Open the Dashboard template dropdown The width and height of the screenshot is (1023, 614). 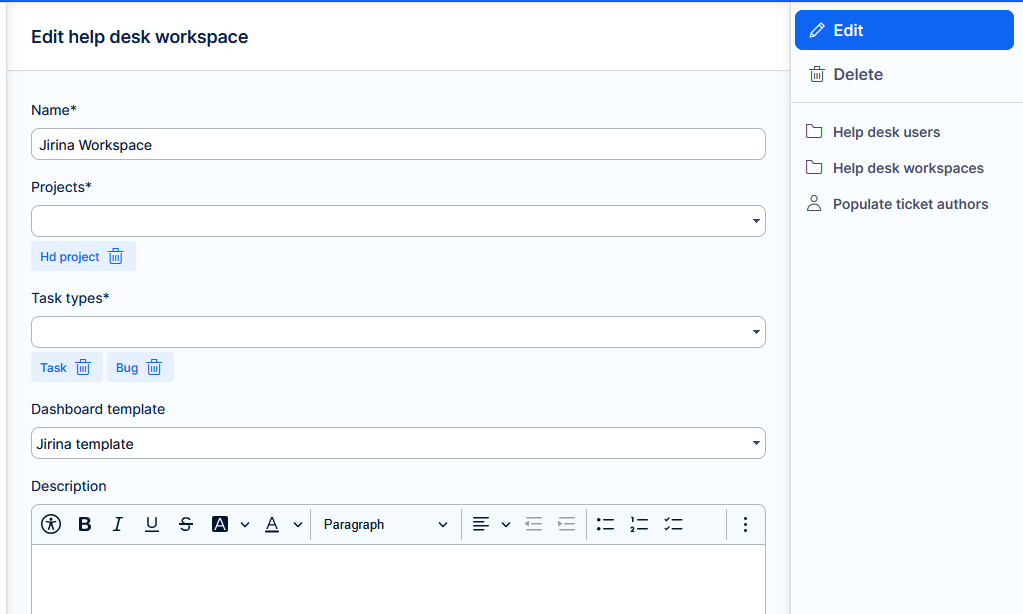tap(398, 443)
